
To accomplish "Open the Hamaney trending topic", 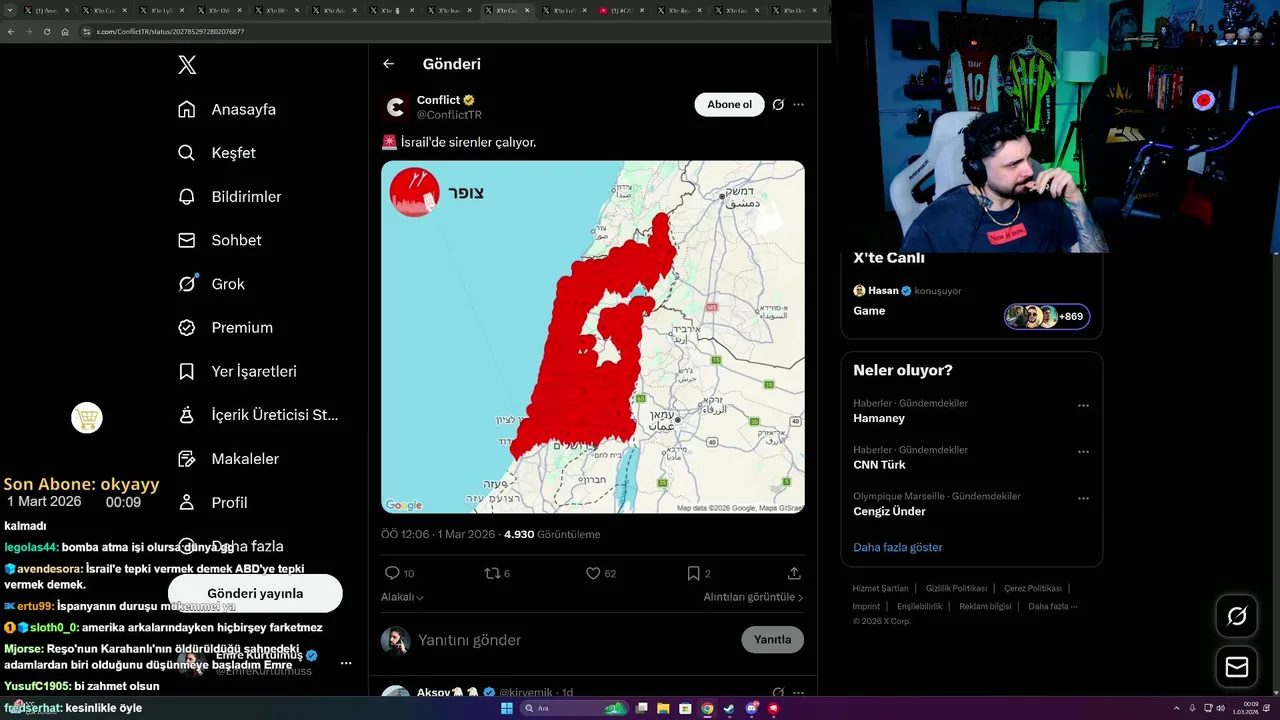I will [x=879, y=418].
